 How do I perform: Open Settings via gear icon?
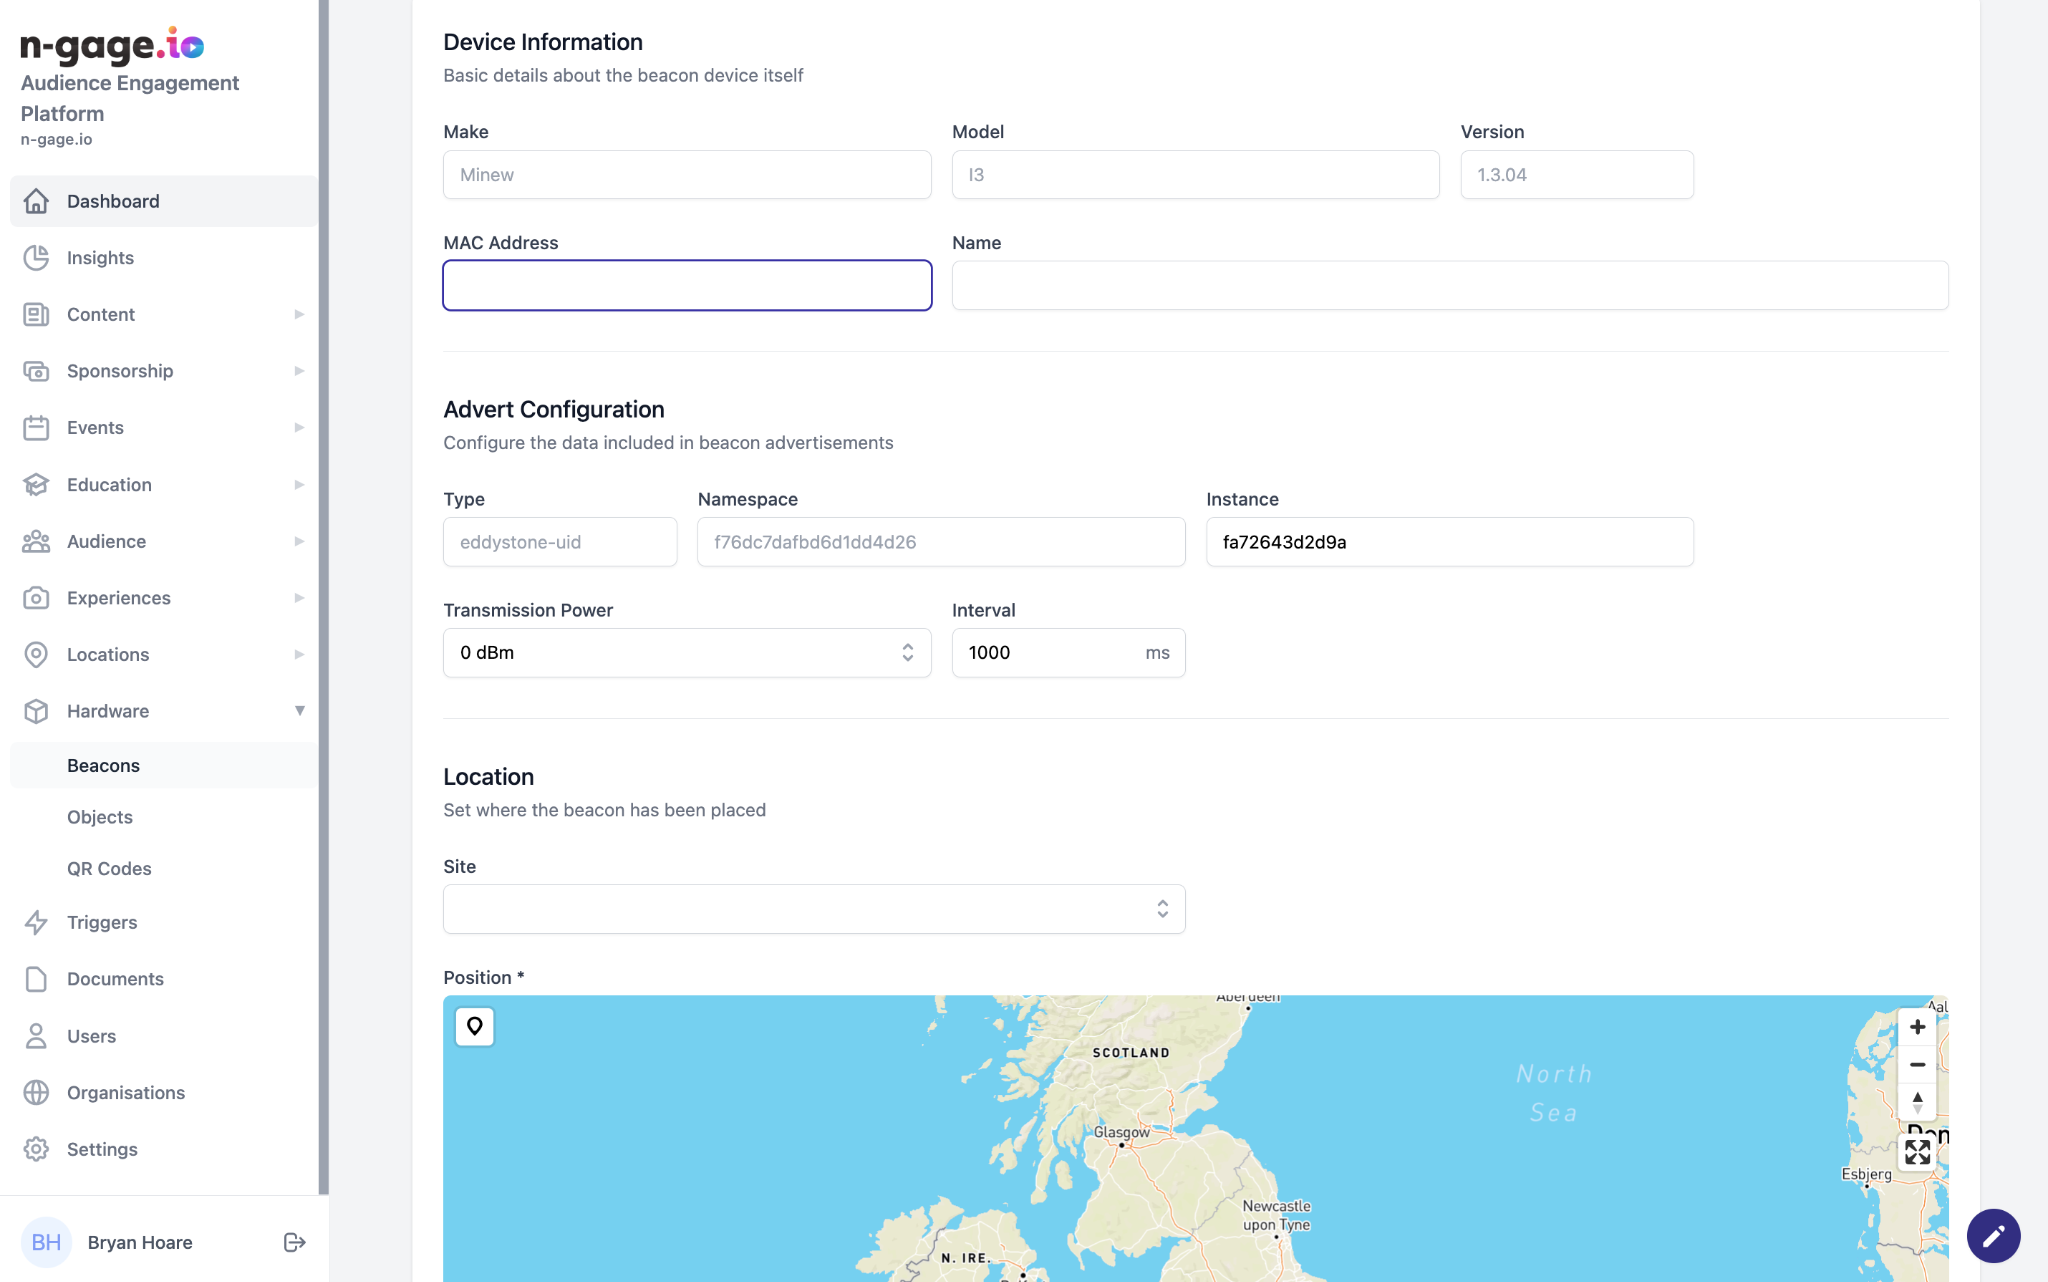click(36, 1149)
